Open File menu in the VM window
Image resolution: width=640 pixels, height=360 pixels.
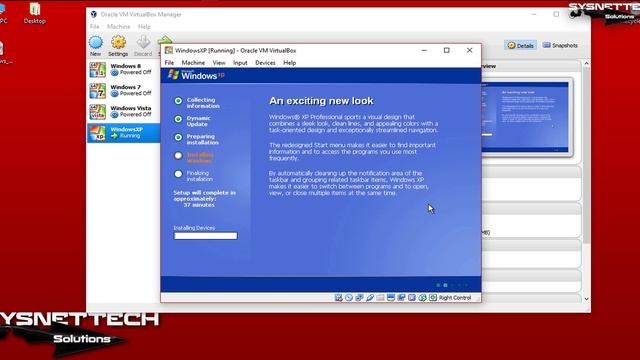click(169, 63)
